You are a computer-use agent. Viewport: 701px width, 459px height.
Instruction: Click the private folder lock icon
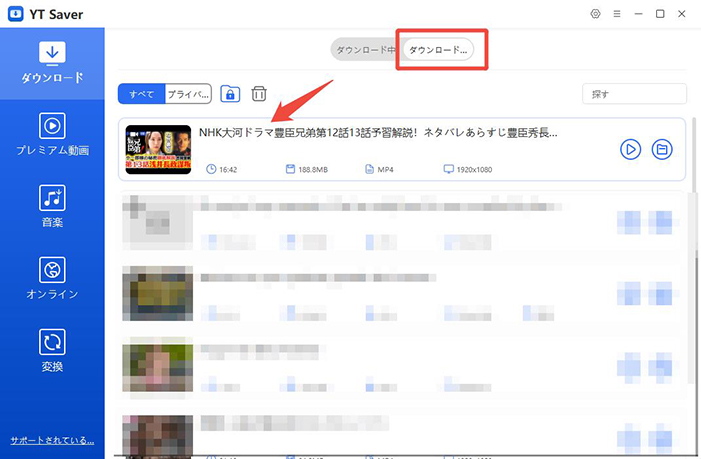230,94
